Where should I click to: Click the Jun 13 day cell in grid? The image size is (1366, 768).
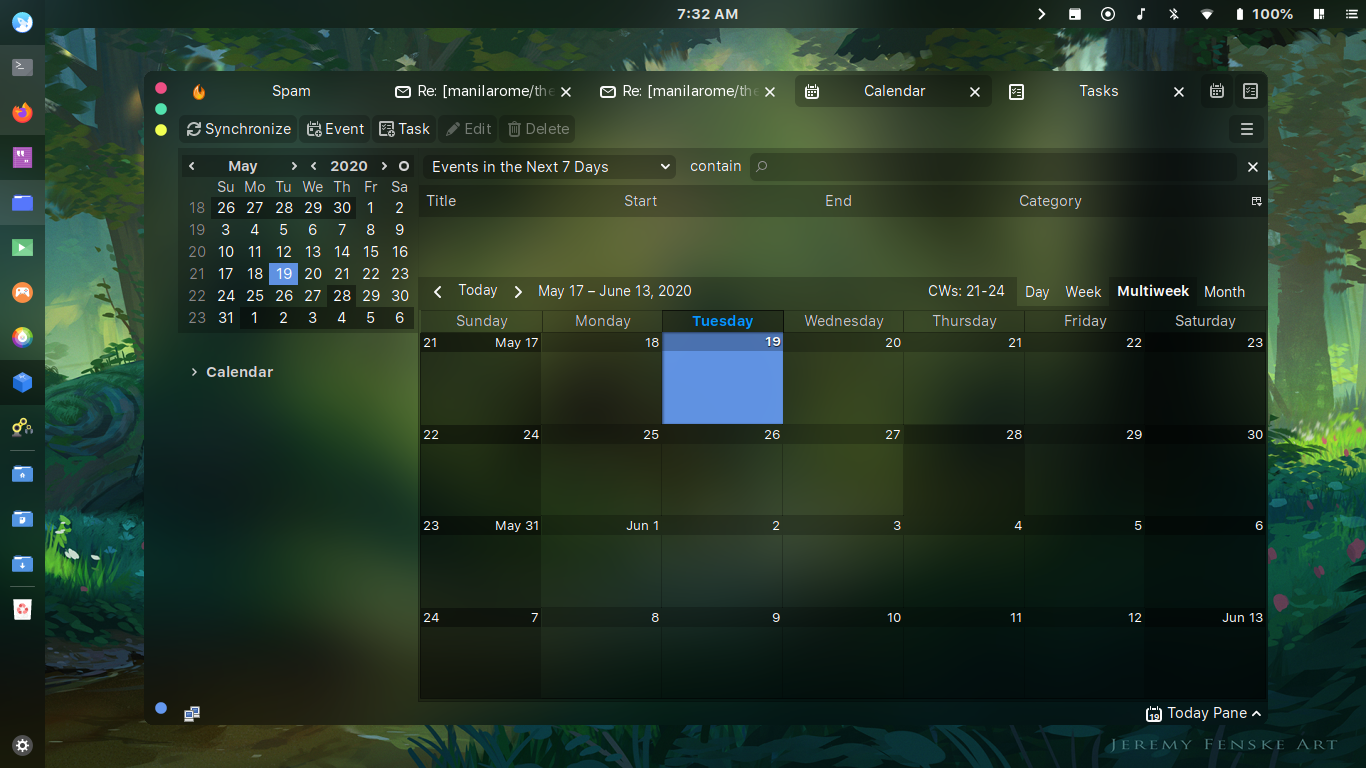1205,653
